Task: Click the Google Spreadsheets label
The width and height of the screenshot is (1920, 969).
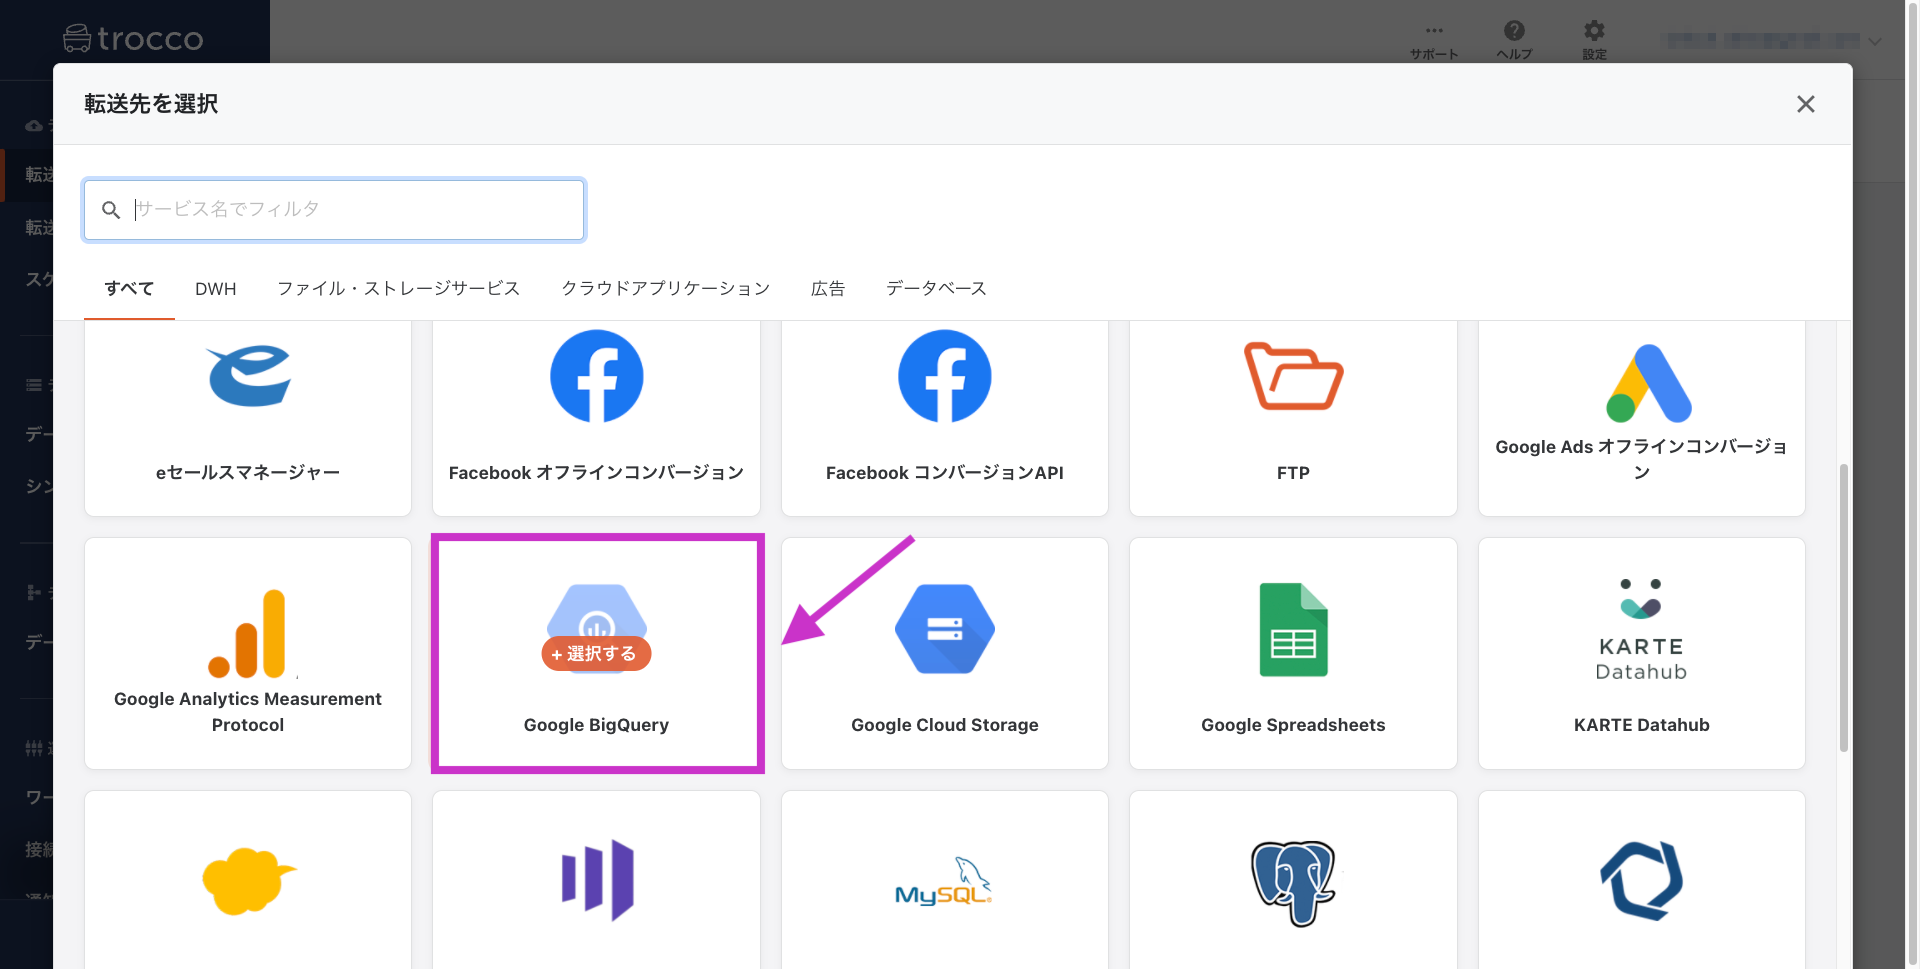Action: coord(1293,725)
